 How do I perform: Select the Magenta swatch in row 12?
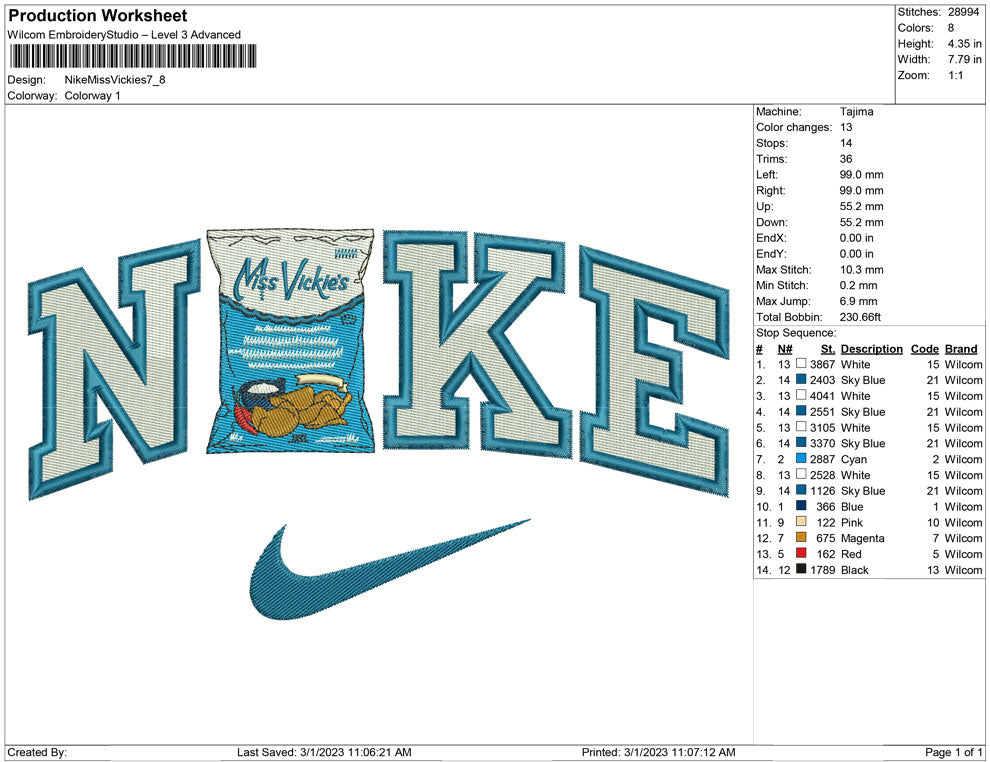(800, 538)
